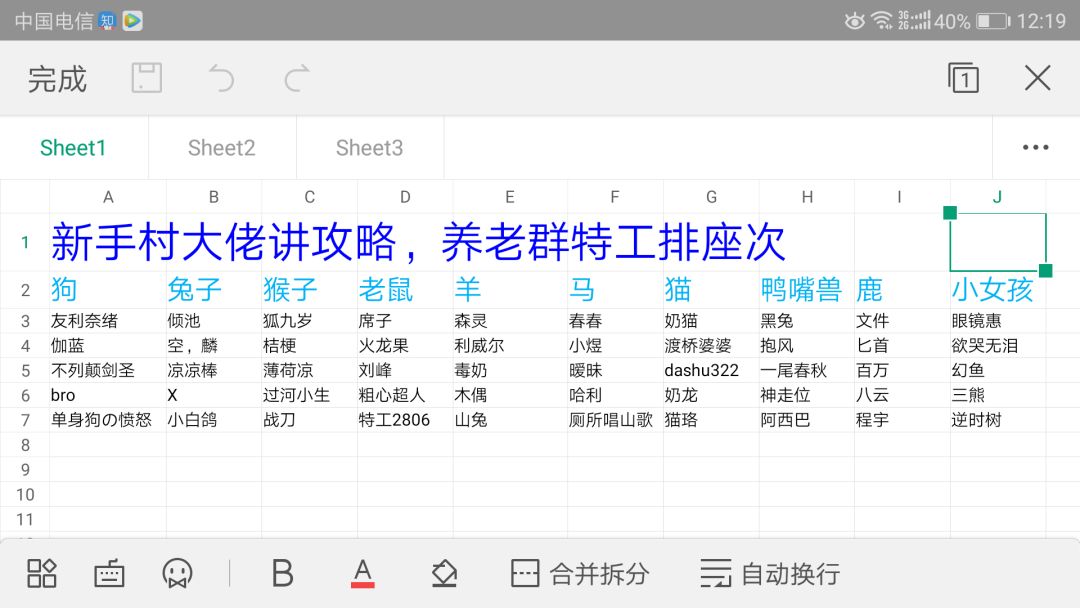Select the 猴子 header cell
1080x608 pixels.
(x=309, y=290)
